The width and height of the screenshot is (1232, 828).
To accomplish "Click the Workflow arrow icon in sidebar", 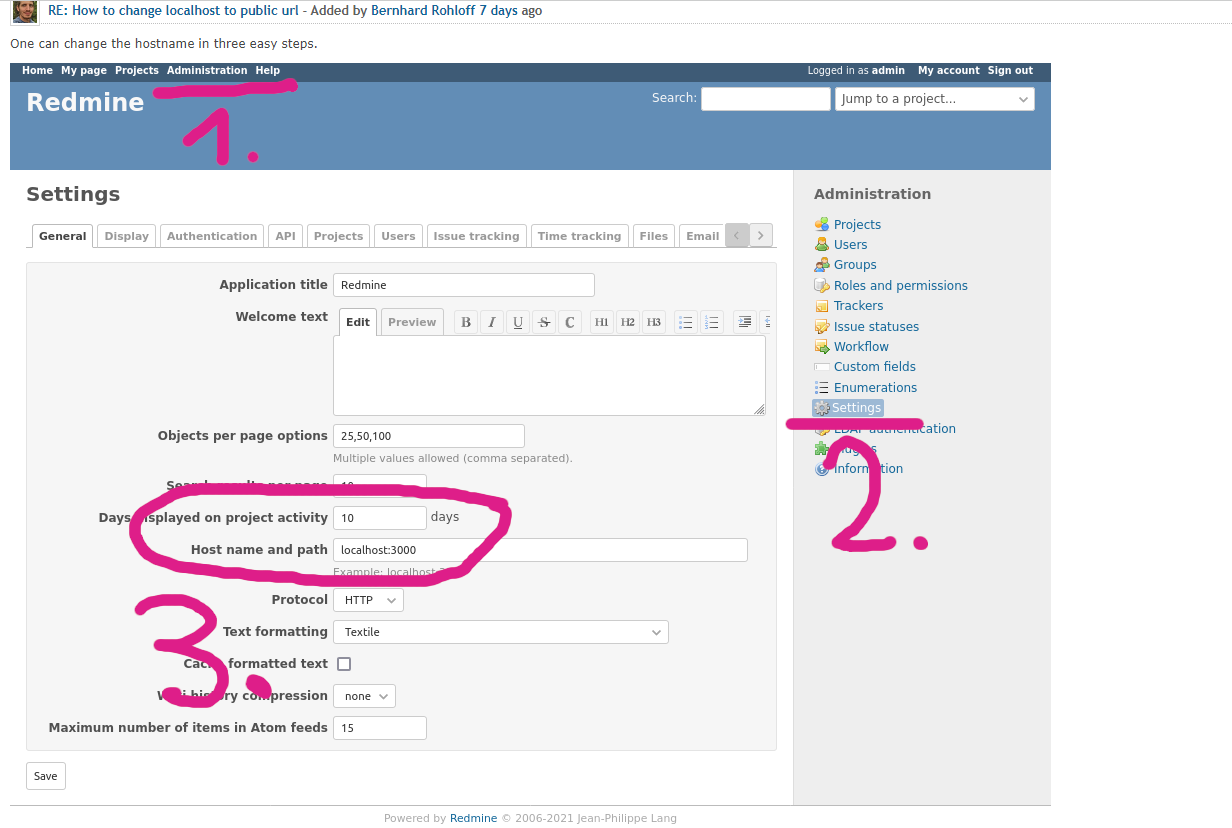I will point(822,347).
